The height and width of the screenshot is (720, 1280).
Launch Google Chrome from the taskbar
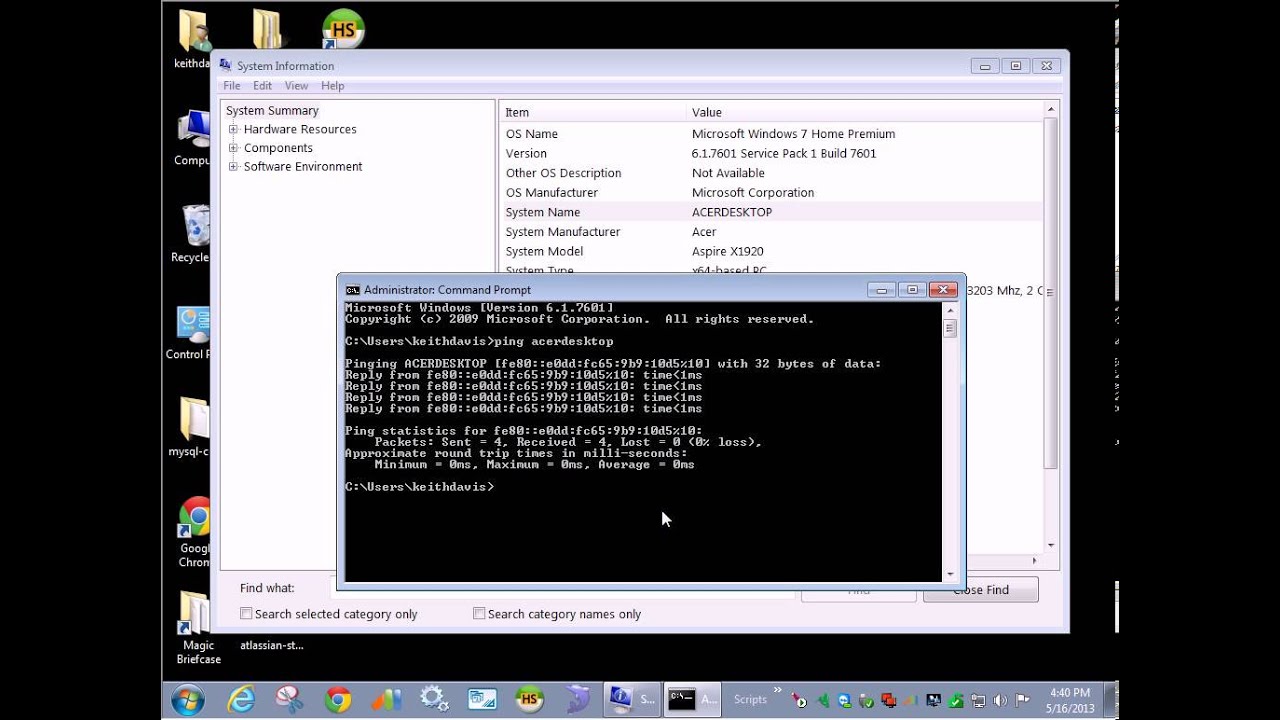339,699
